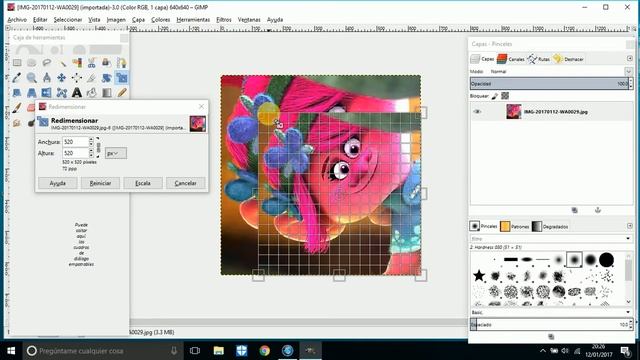The image size is (640, 360).
Task: Open Chrome from the Windows taskbar
Action: [264, 350]
